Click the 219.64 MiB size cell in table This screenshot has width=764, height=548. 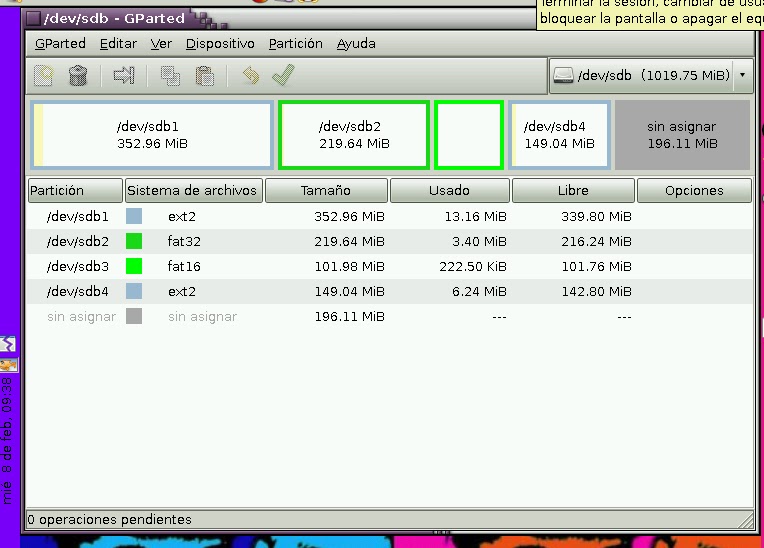coord(349,242)
